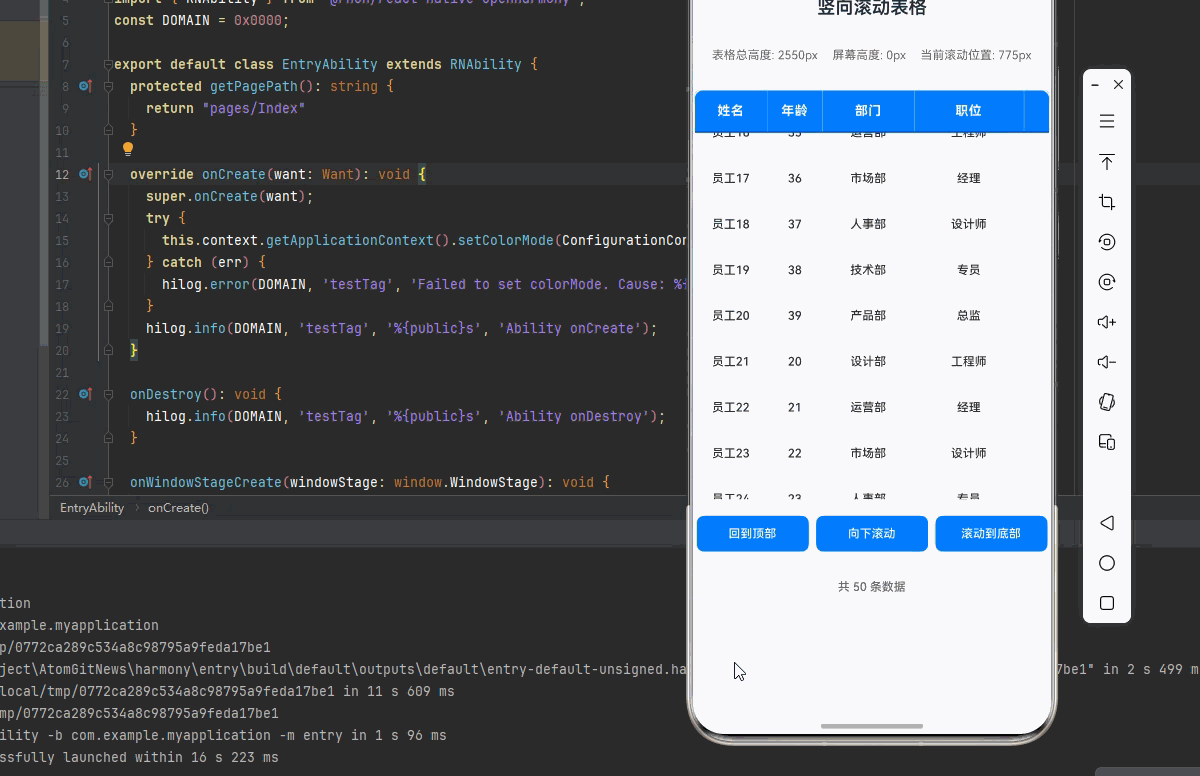Click the 专员 cell in 员工19 row
Screen dimensions: 1200x776
[x=968, y=270]
